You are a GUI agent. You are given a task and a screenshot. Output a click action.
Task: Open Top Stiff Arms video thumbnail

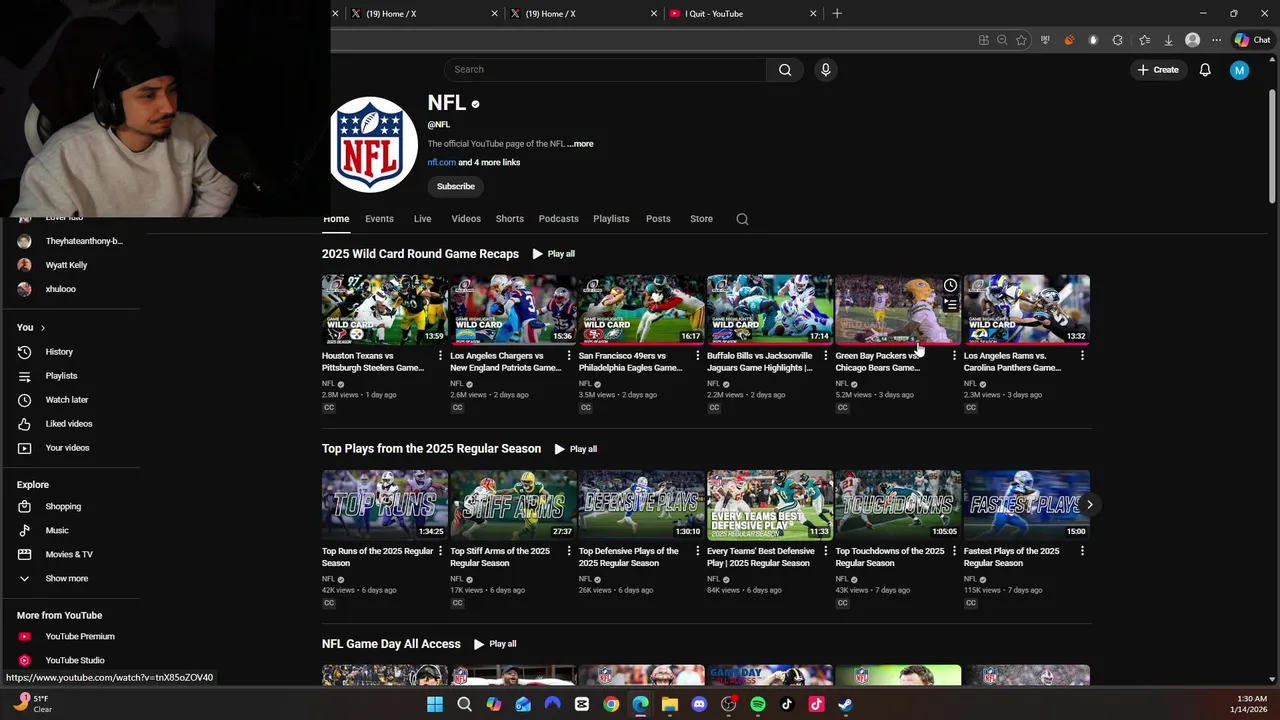(x=513, y=505)
